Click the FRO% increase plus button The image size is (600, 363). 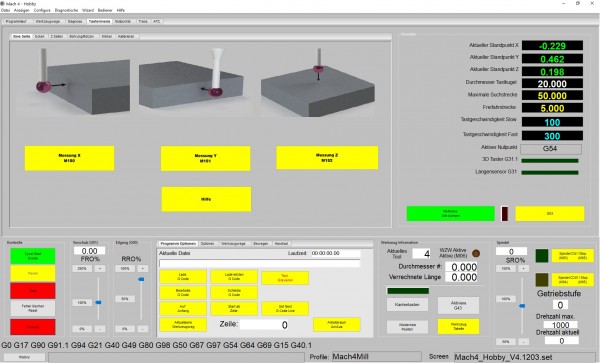click(100, 269)
